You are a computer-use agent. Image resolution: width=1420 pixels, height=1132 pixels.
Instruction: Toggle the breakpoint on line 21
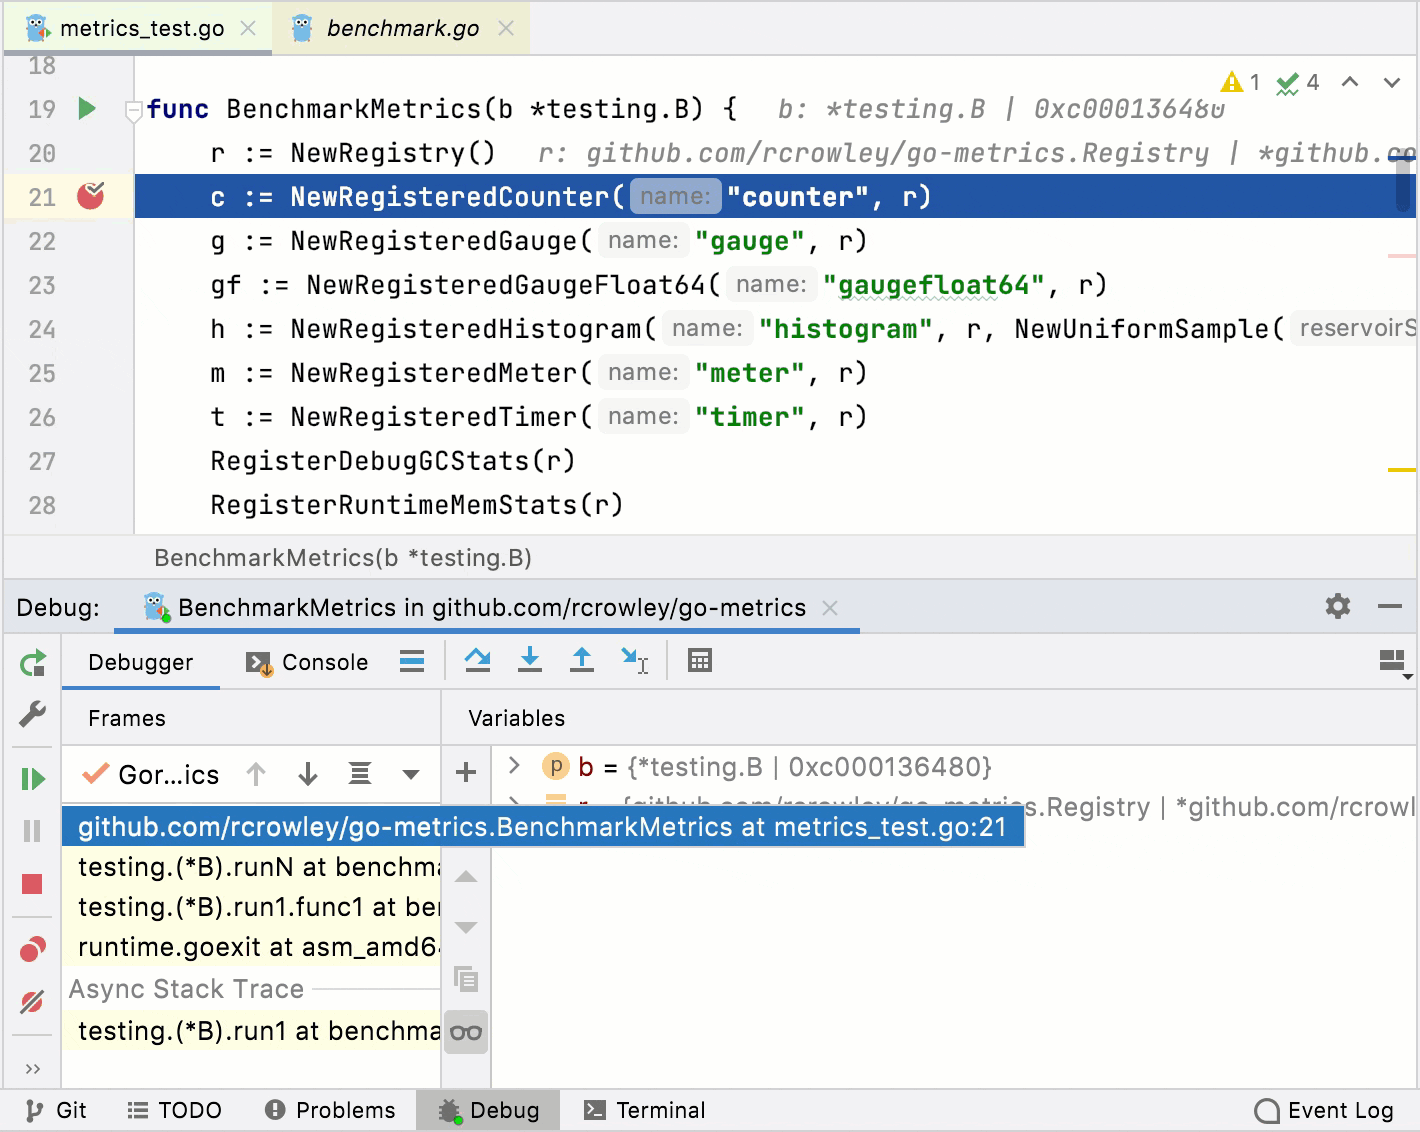click(x=90, y=196)
